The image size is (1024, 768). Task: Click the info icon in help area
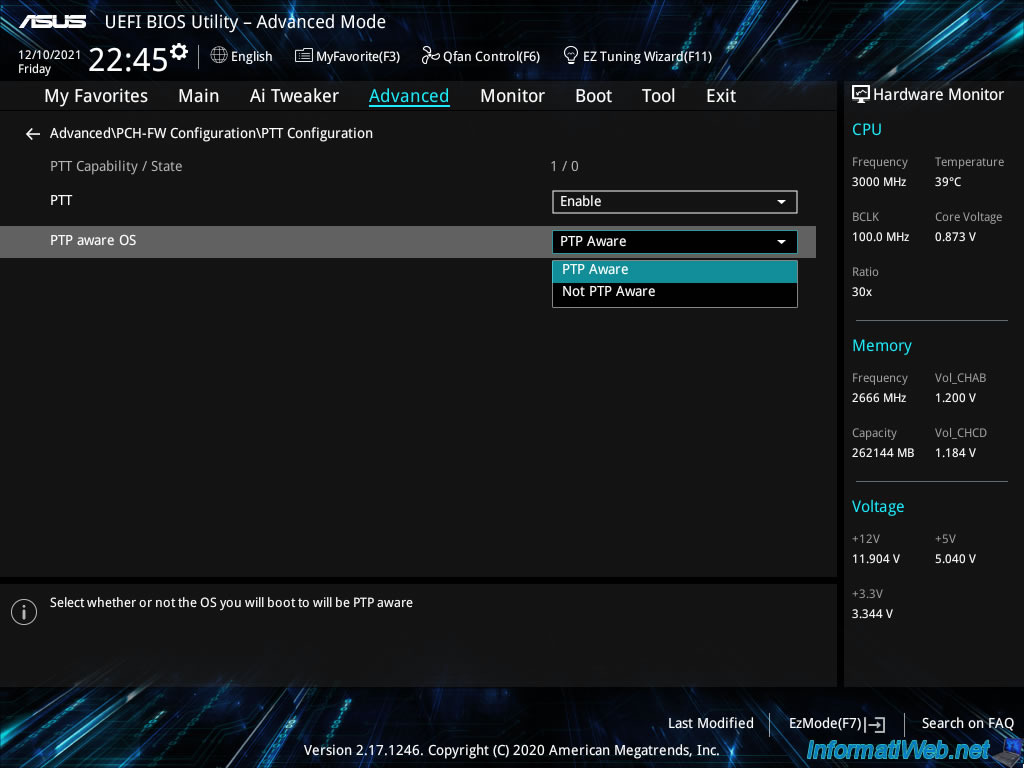[x=24, y=612]
